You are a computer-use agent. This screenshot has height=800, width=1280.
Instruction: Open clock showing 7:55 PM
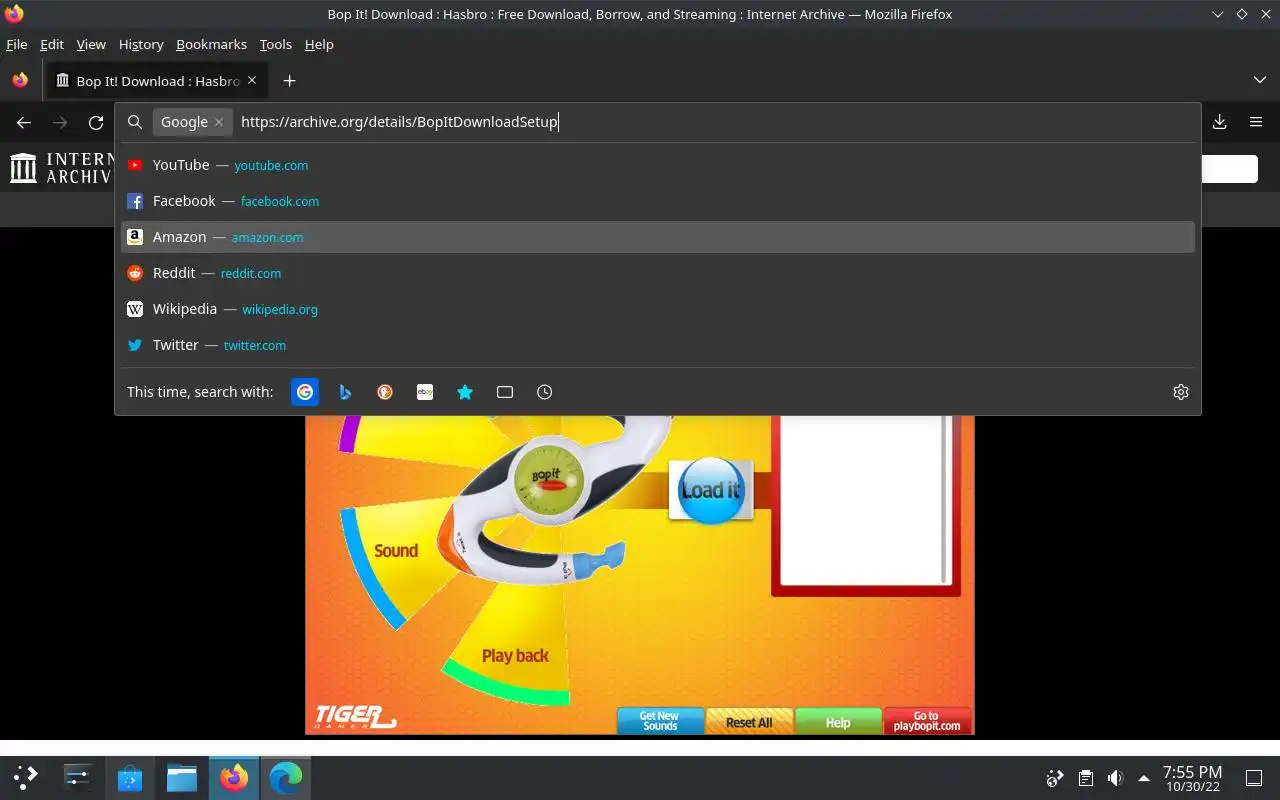pos(1192,778)
